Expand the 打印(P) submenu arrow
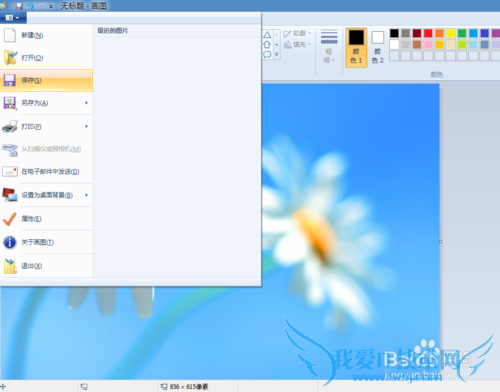This screenshot has height=392, width=500. 86,126
